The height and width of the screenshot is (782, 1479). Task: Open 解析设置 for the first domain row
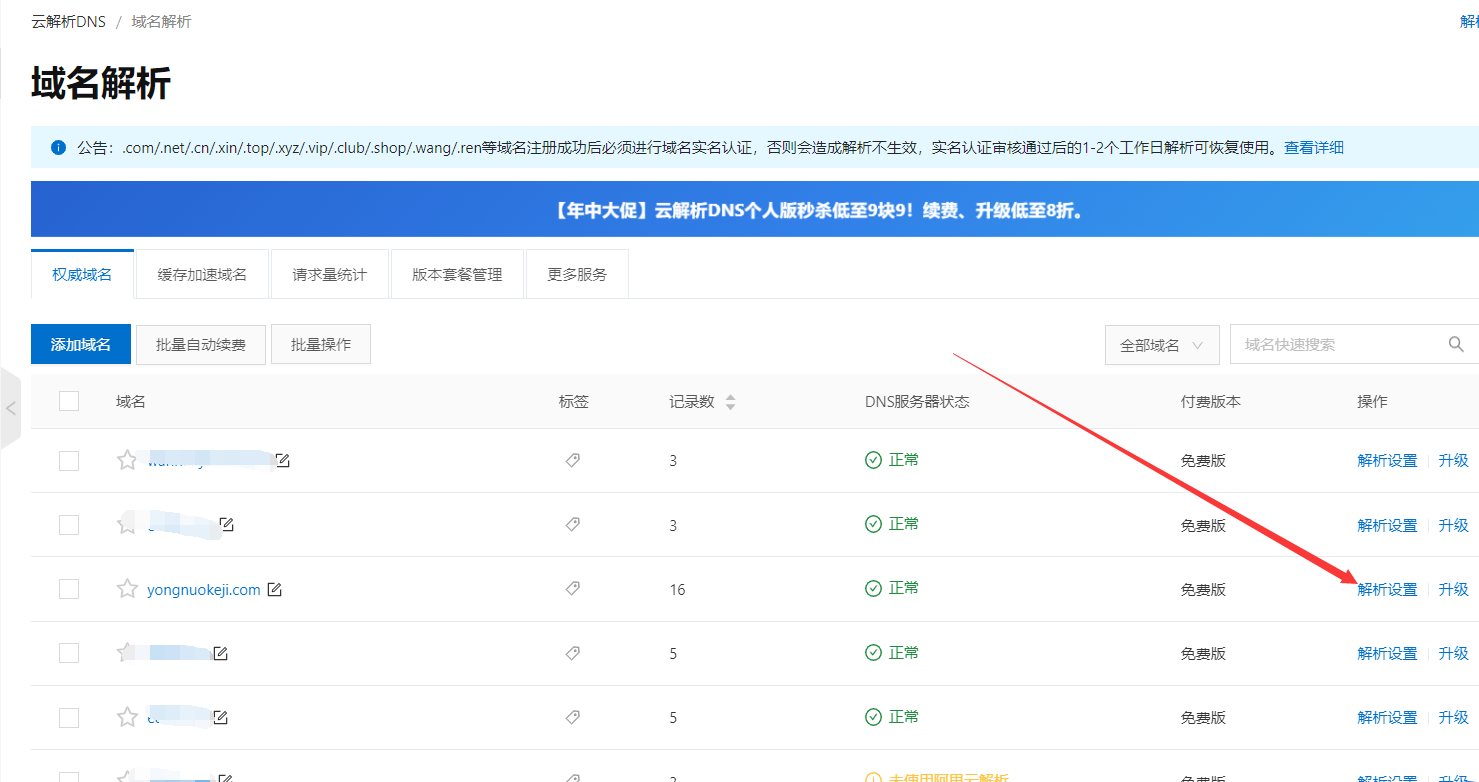(1387, 460)
